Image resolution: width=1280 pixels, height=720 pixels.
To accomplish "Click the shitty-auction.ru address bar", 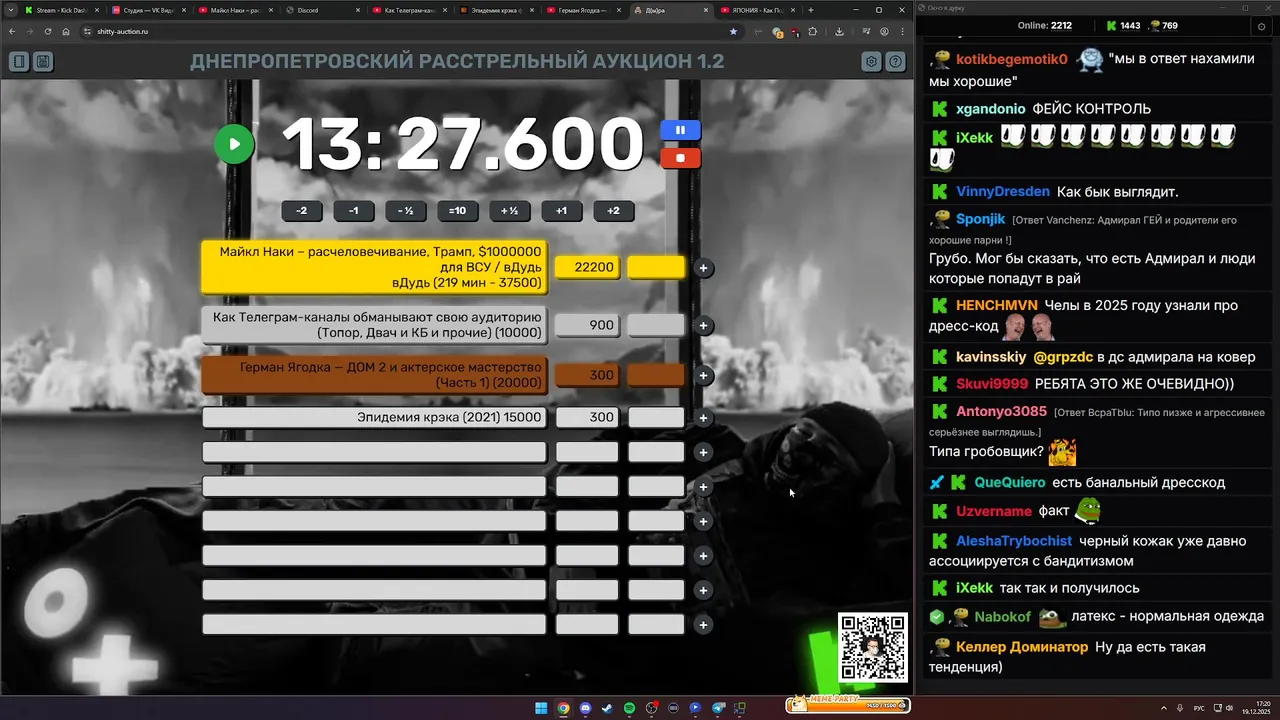I will (412, 31).
